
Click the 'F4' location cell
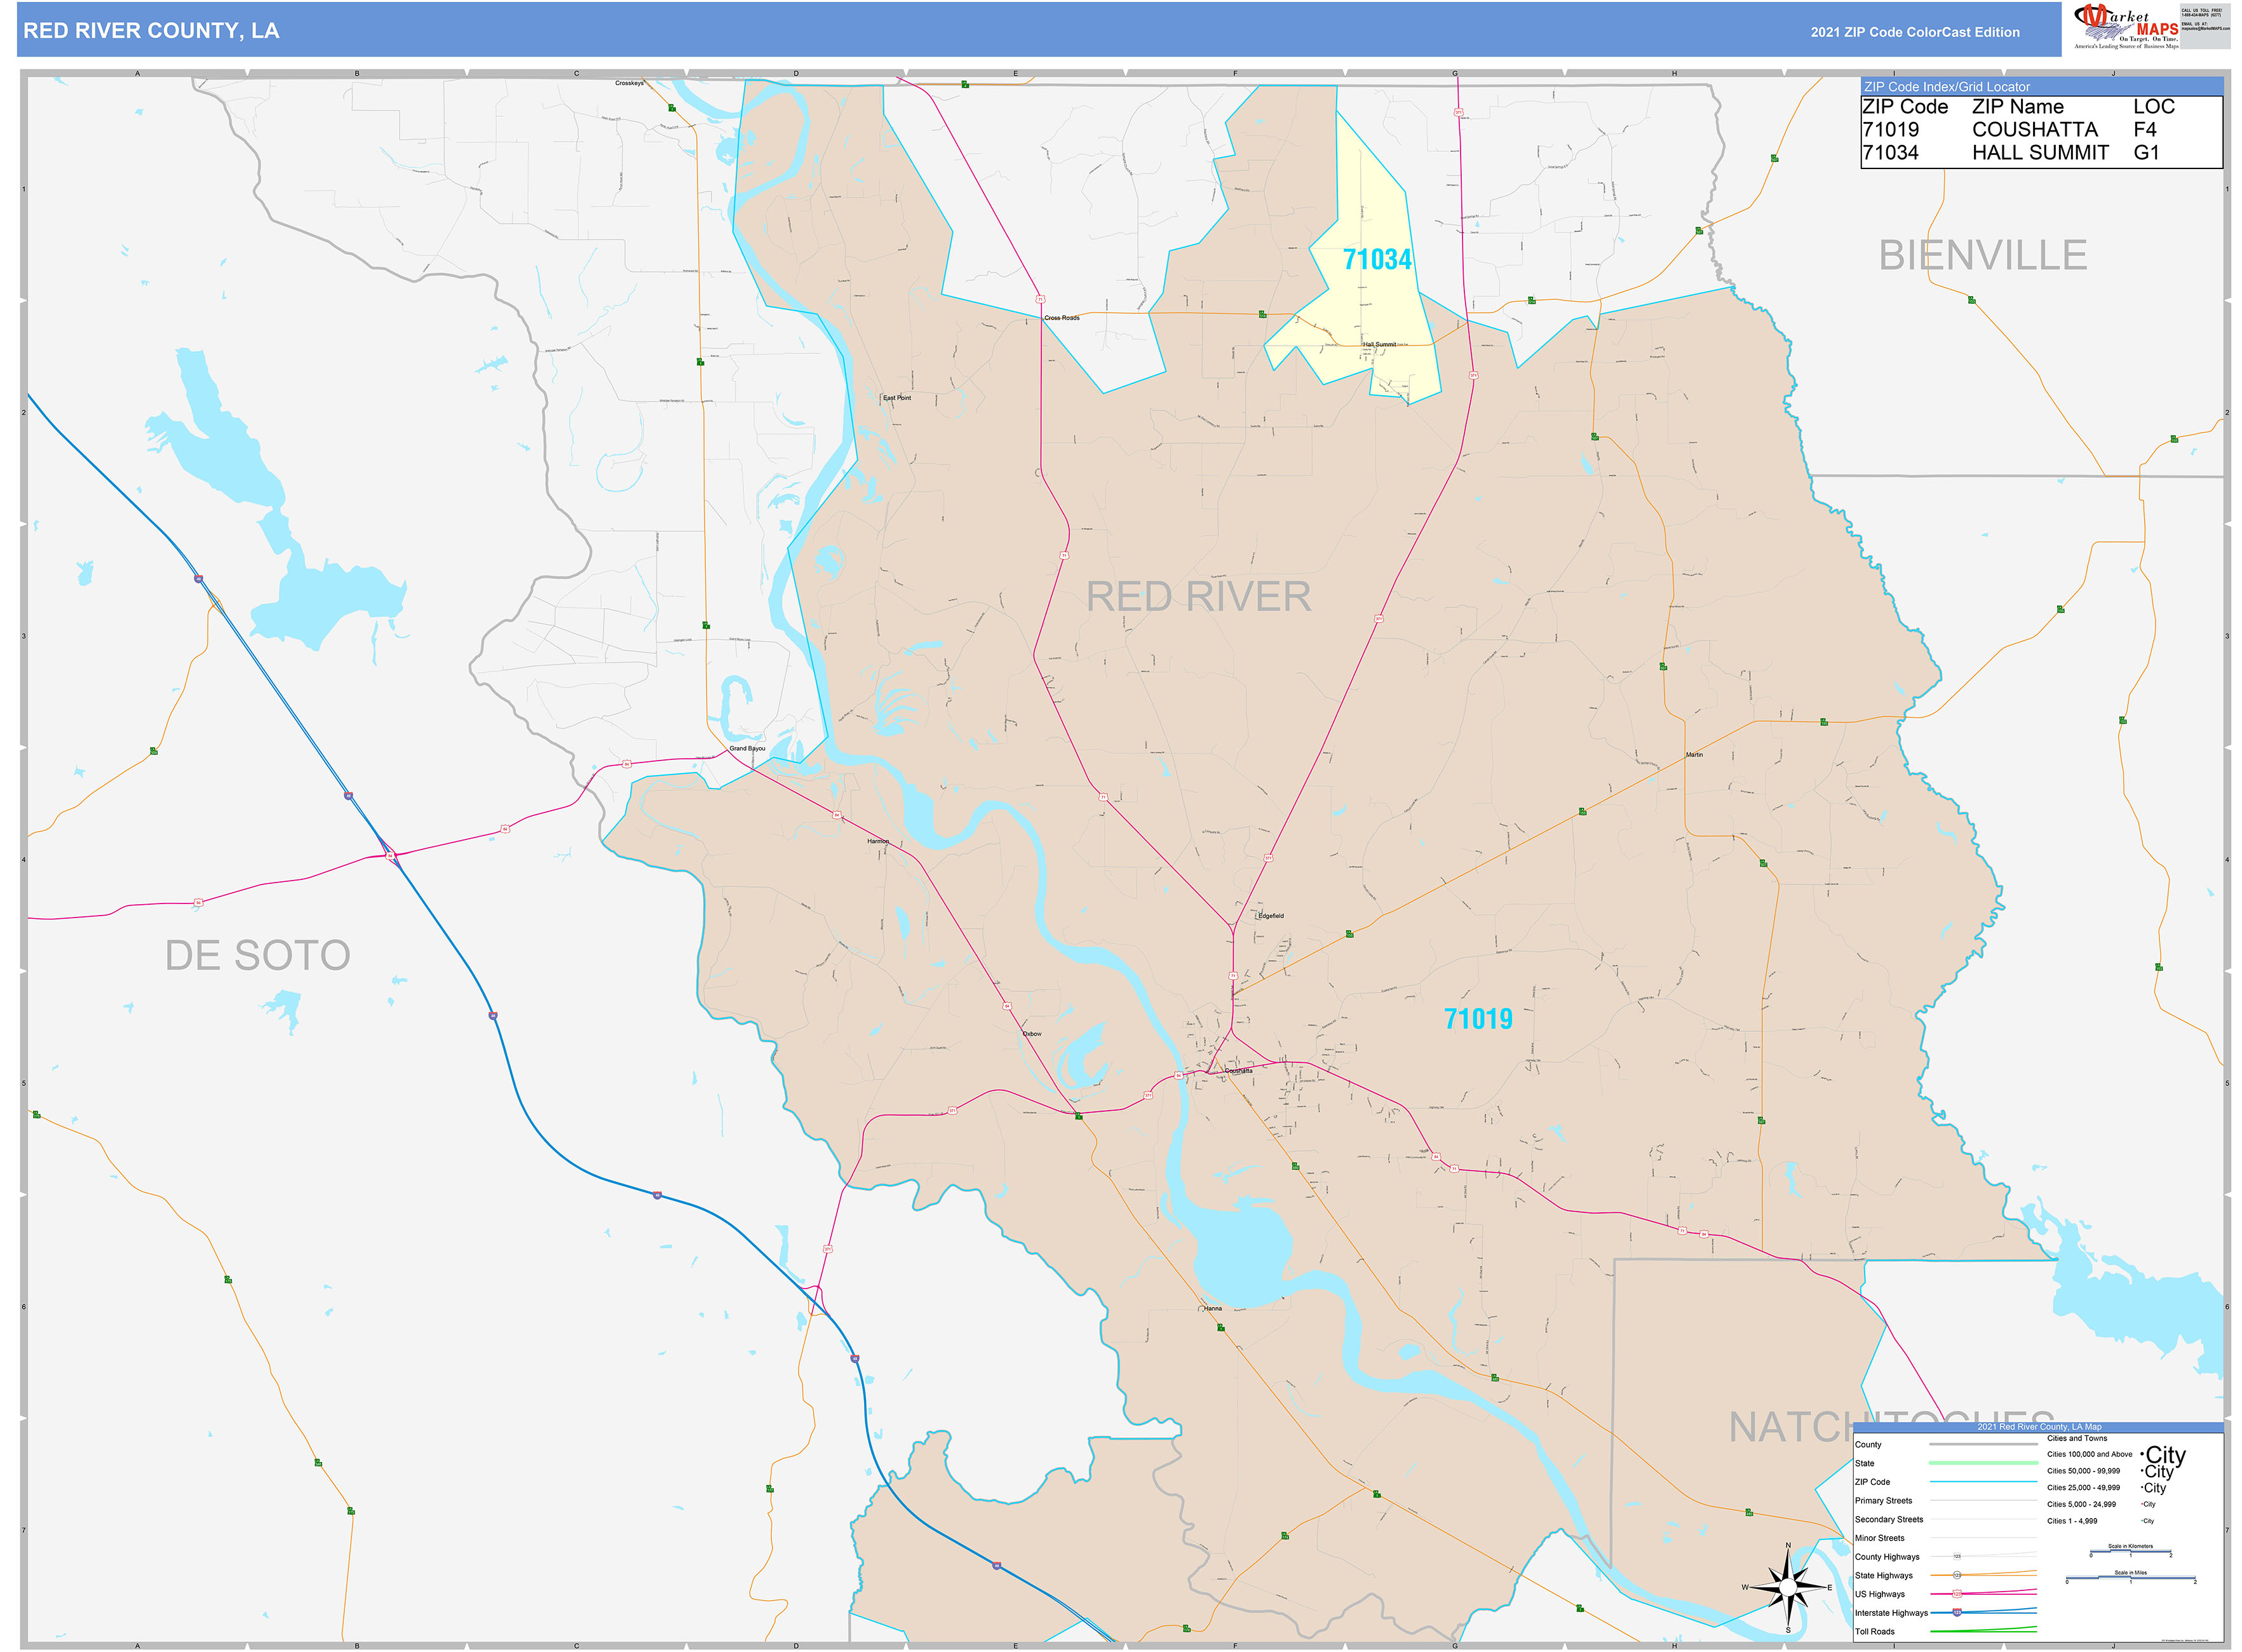tap(2144, 130)
